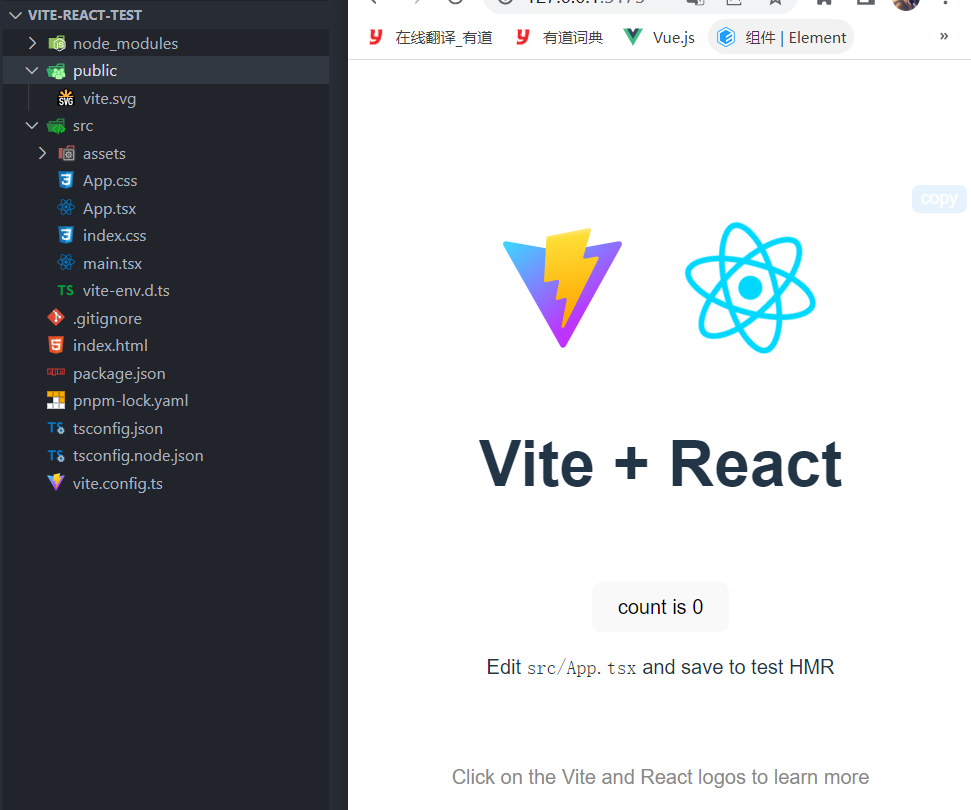Click the index.css CSS file icon
Image resolution: width=971 pixels, height=810 pixels.
tap(66, 235)
